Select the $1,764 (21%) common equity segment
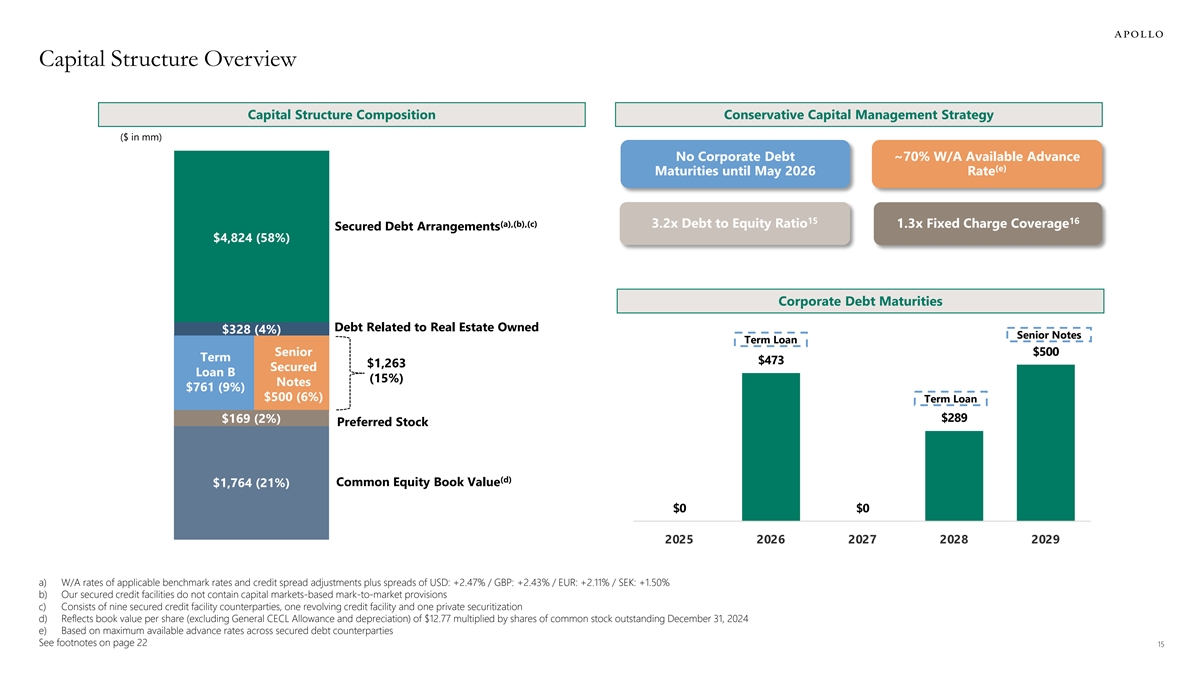 click(x=251, y=483)
